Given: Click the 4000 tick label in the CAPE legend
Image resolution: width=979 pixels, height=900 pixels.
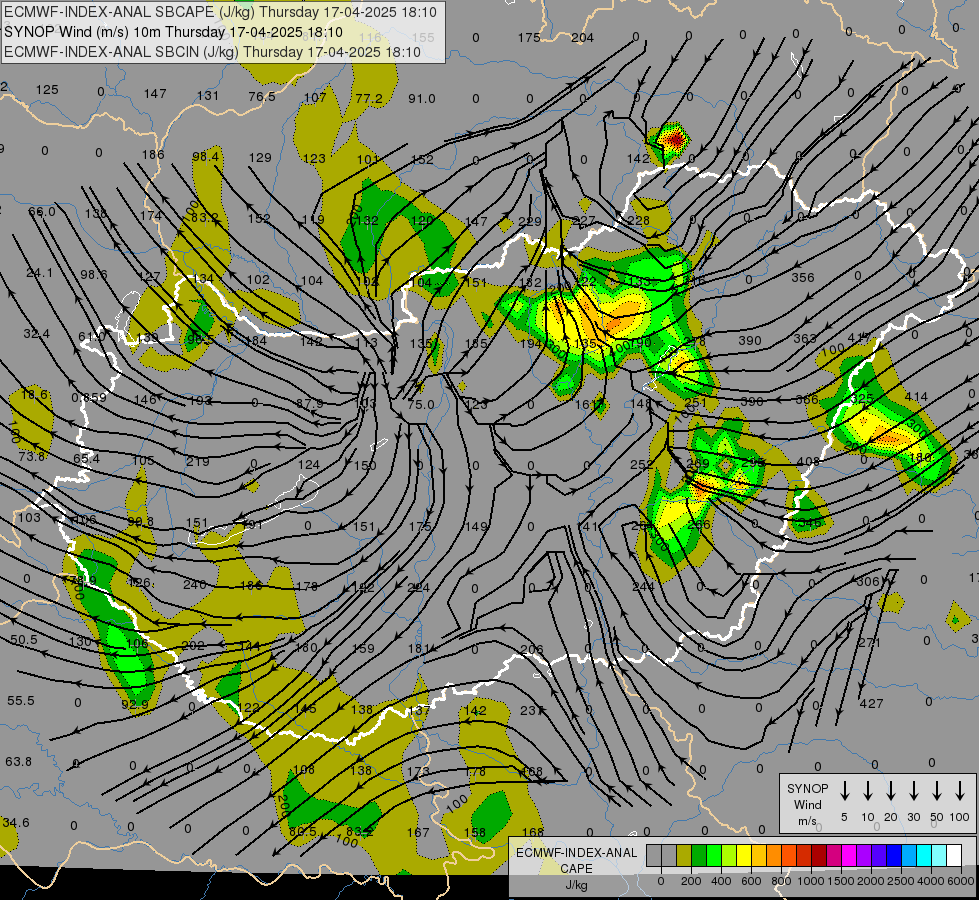Looking at the screenshot, I should (930, 881).
